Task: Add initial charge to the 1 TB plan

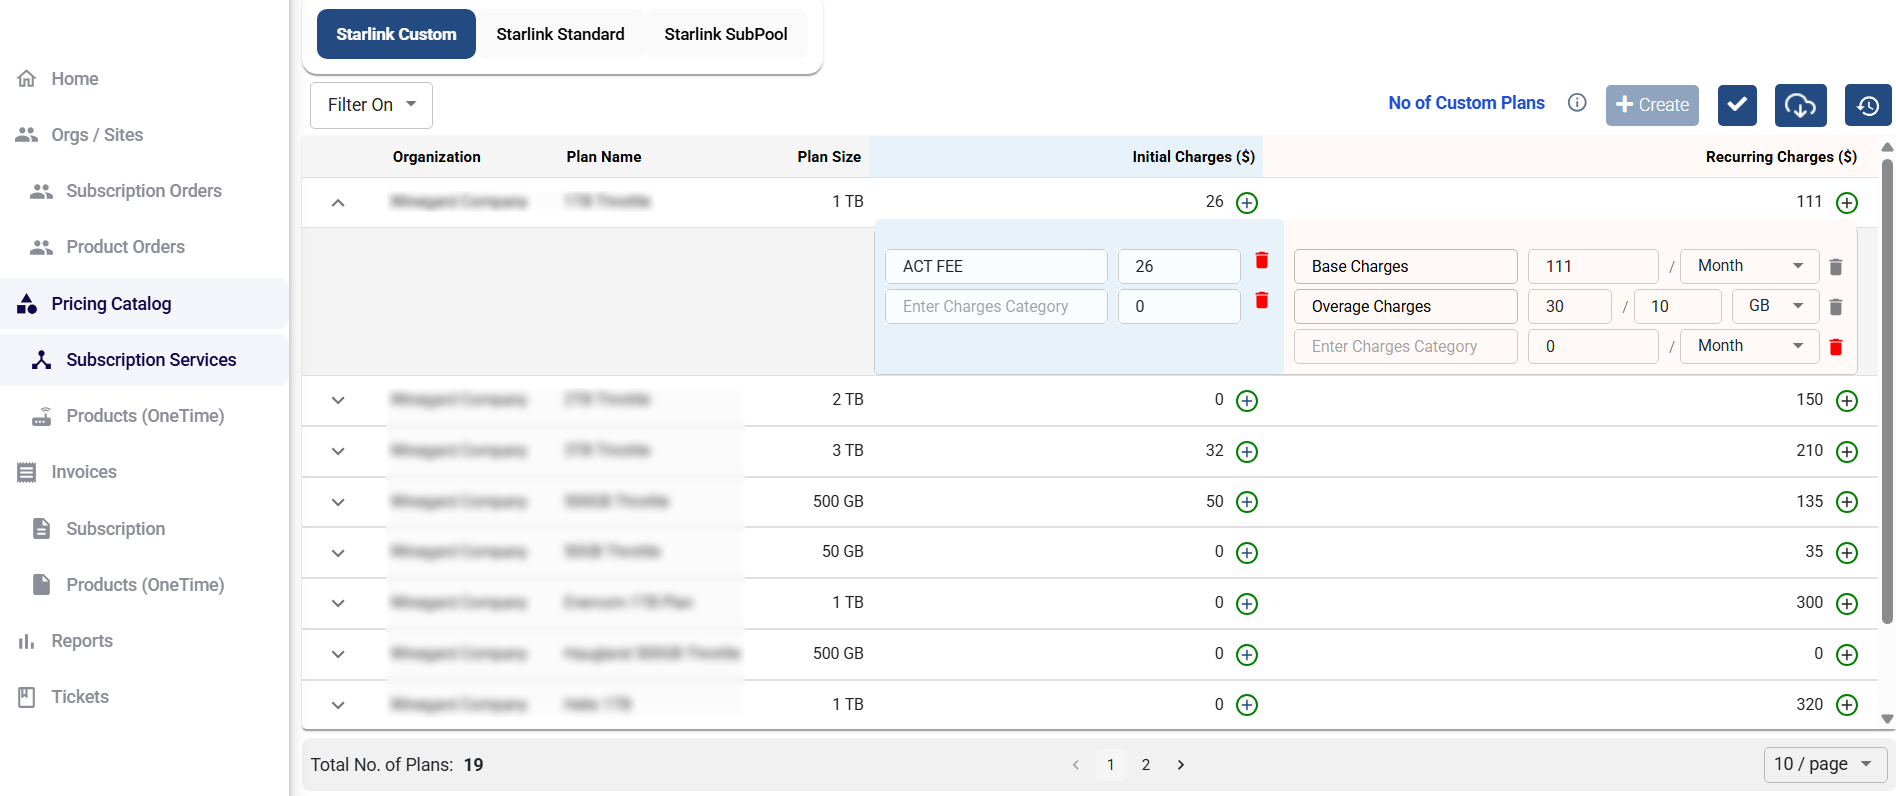Action: (x=1247, y=203)
